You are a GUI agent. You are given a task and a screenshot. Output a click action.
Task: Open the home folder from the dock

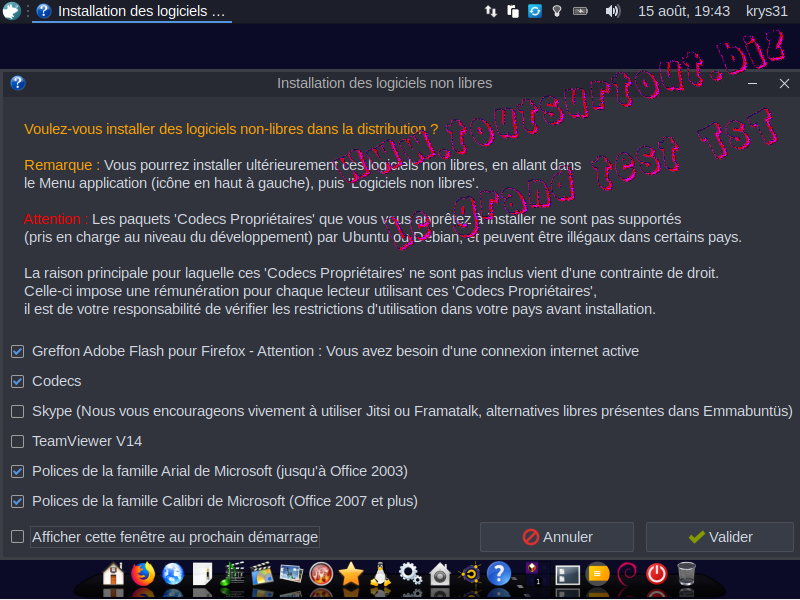tap(113, 574)
